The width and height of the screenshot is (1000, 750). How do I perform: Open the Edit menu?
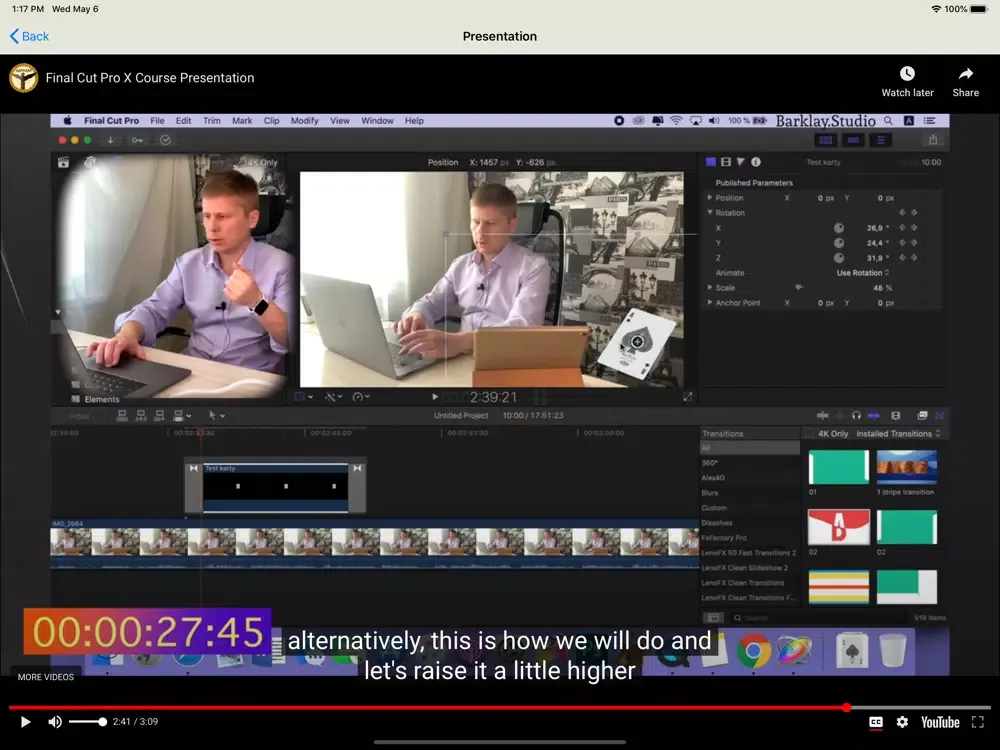pos(184,121)
